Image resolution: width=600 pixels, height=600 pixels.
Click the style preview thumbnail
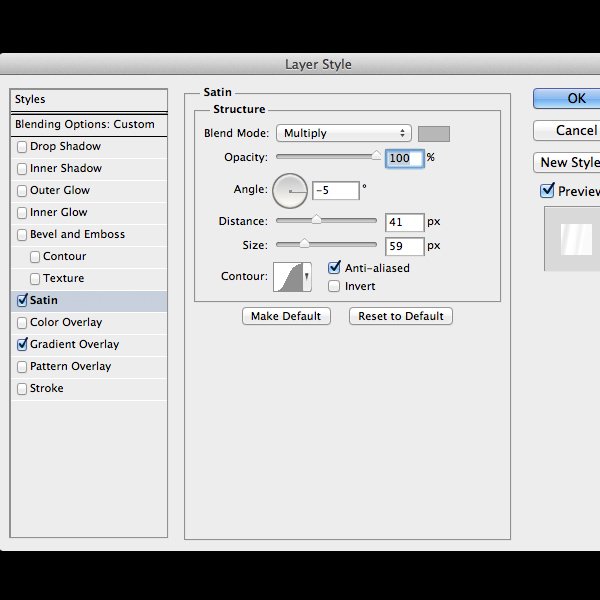(x=576, y=240)
